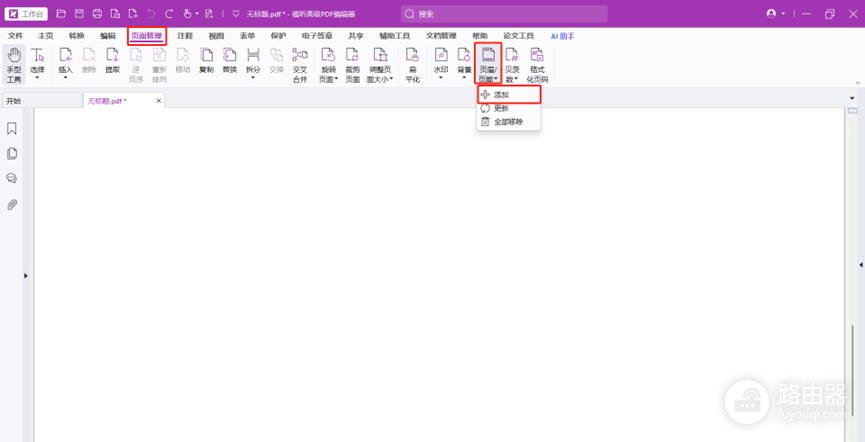Click the 贝茨数 Bates numbering icon
This screenshot has width=865, height=442.
click(x=512, y=55)
